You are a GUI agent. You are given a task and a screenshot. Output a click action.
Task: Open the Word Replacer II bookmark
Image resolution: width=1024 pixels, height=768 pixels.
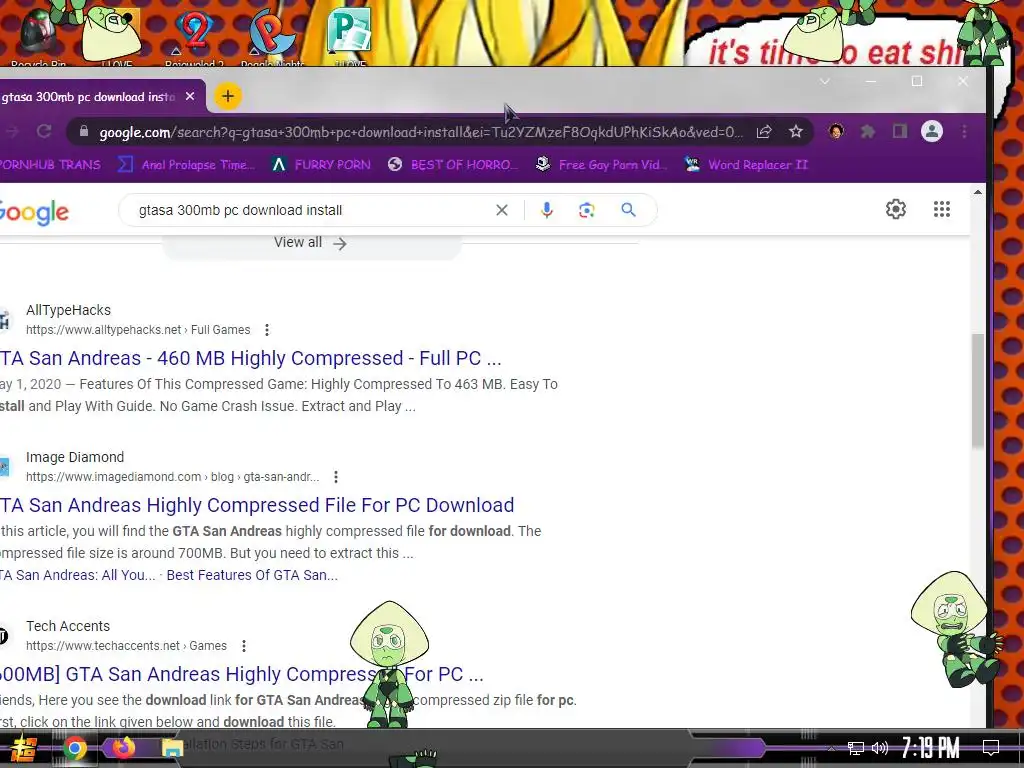click(746, 165)
